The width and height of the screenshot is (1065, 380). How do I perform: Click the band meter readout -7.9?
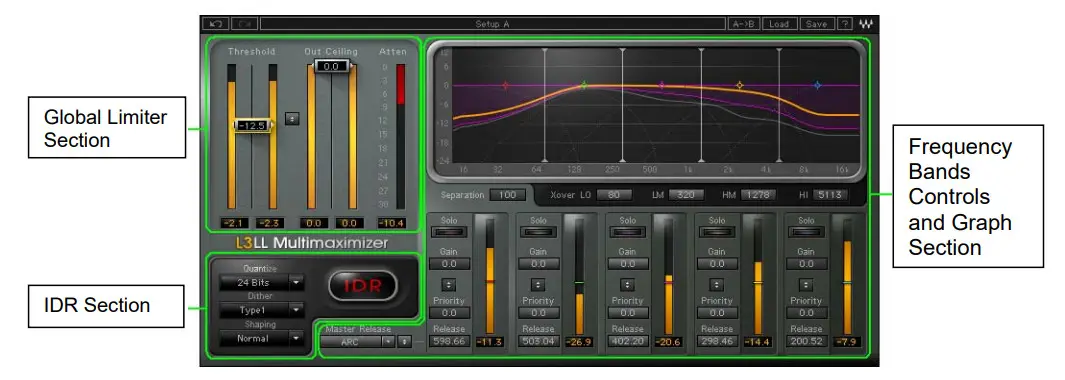(x=846, y=342)
